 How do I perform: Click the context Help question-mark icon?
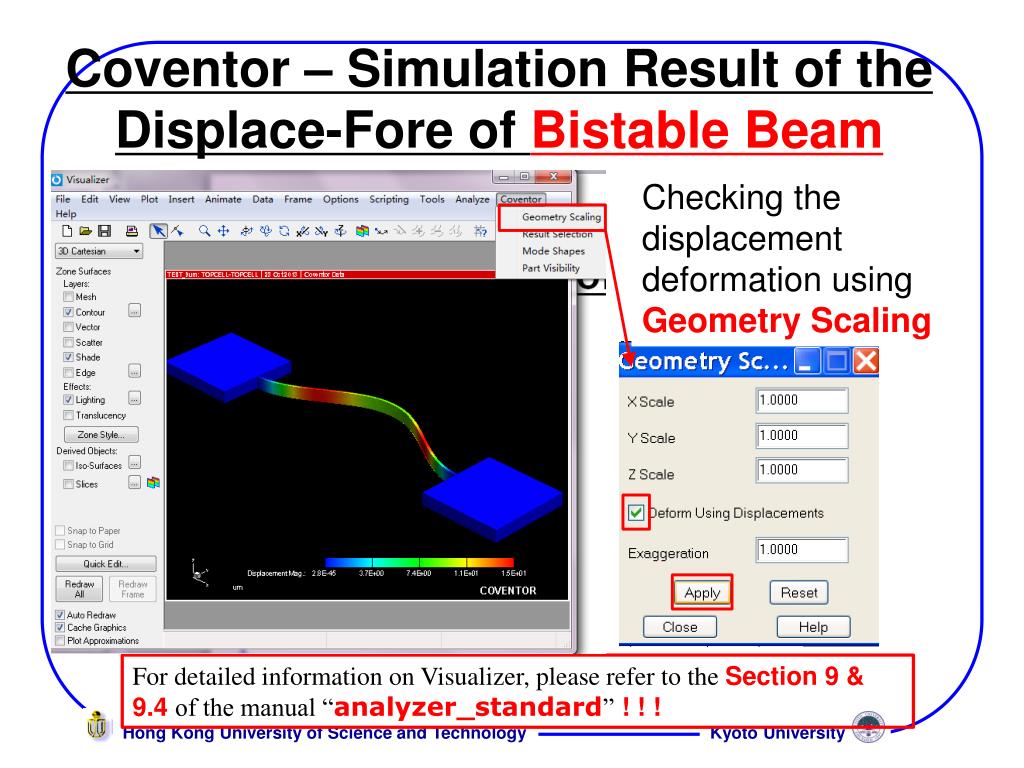[x=481, y=231]
